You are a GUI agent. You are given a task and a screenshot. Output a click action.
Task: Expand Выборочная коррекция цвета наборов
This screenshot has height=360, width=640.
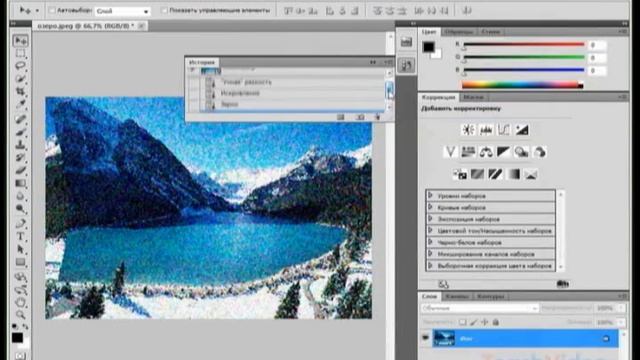[x=430, y=265]
